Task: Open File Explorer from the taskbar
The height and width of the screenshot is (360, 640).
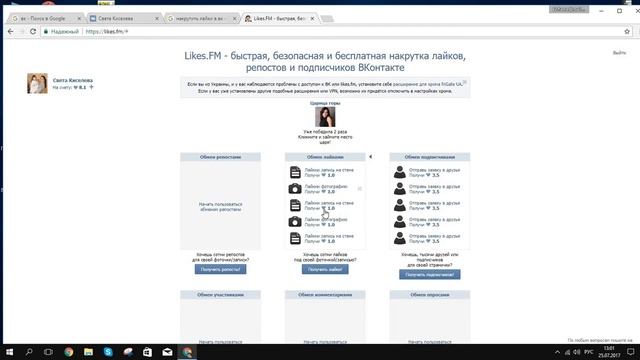Action: (88, 352)
